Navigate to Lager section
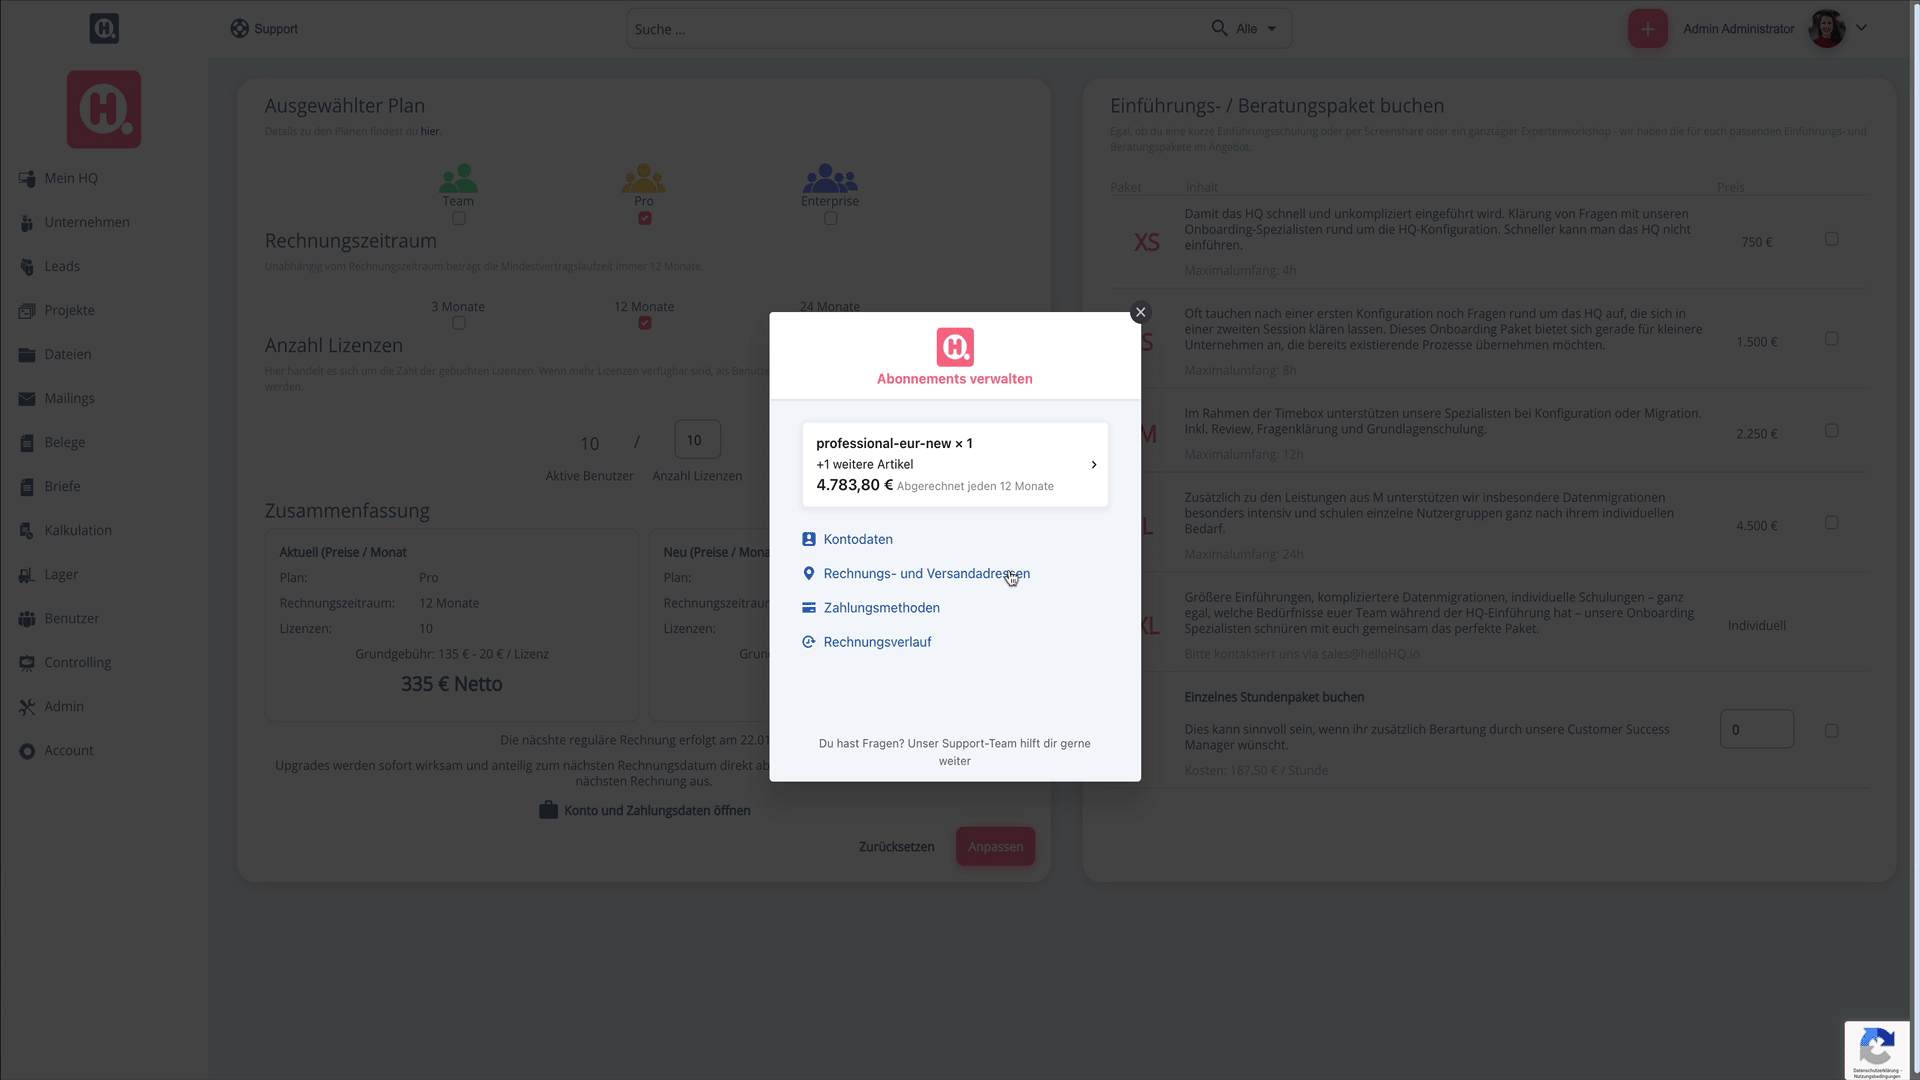1920x1080 pixels. [62, 574]
